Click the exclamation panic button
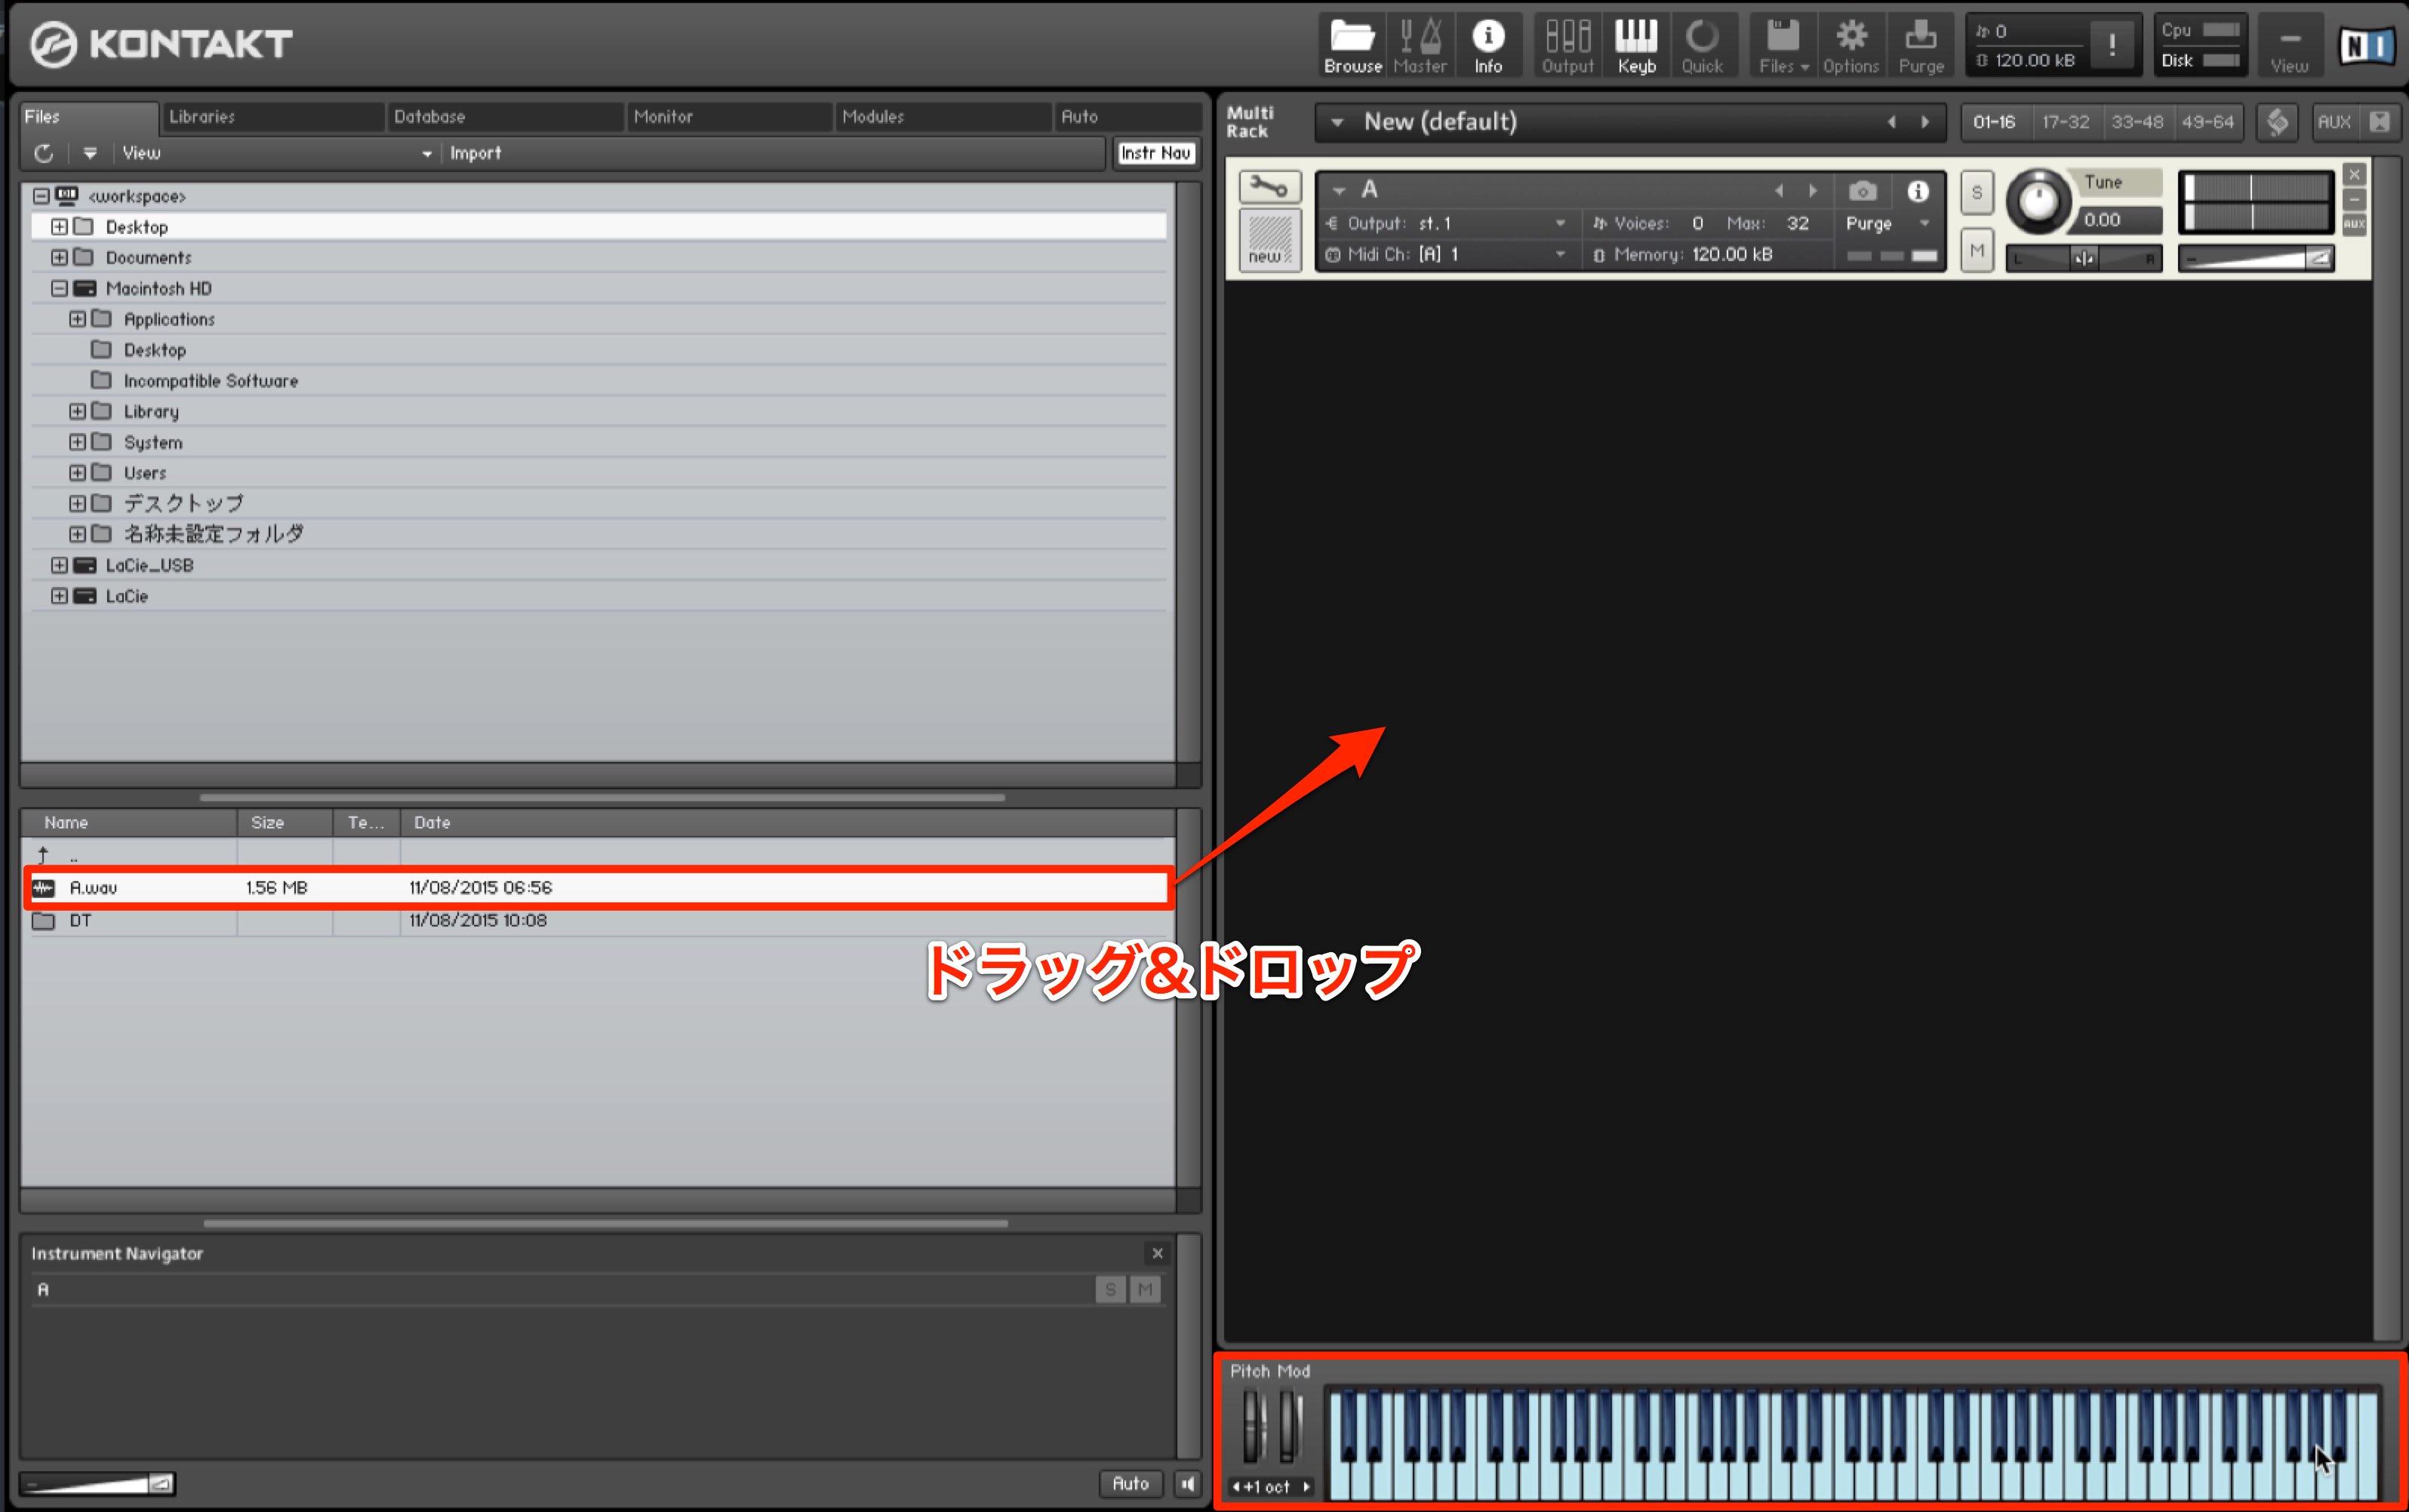2409x1512 pixels. tap(2112, 44)
